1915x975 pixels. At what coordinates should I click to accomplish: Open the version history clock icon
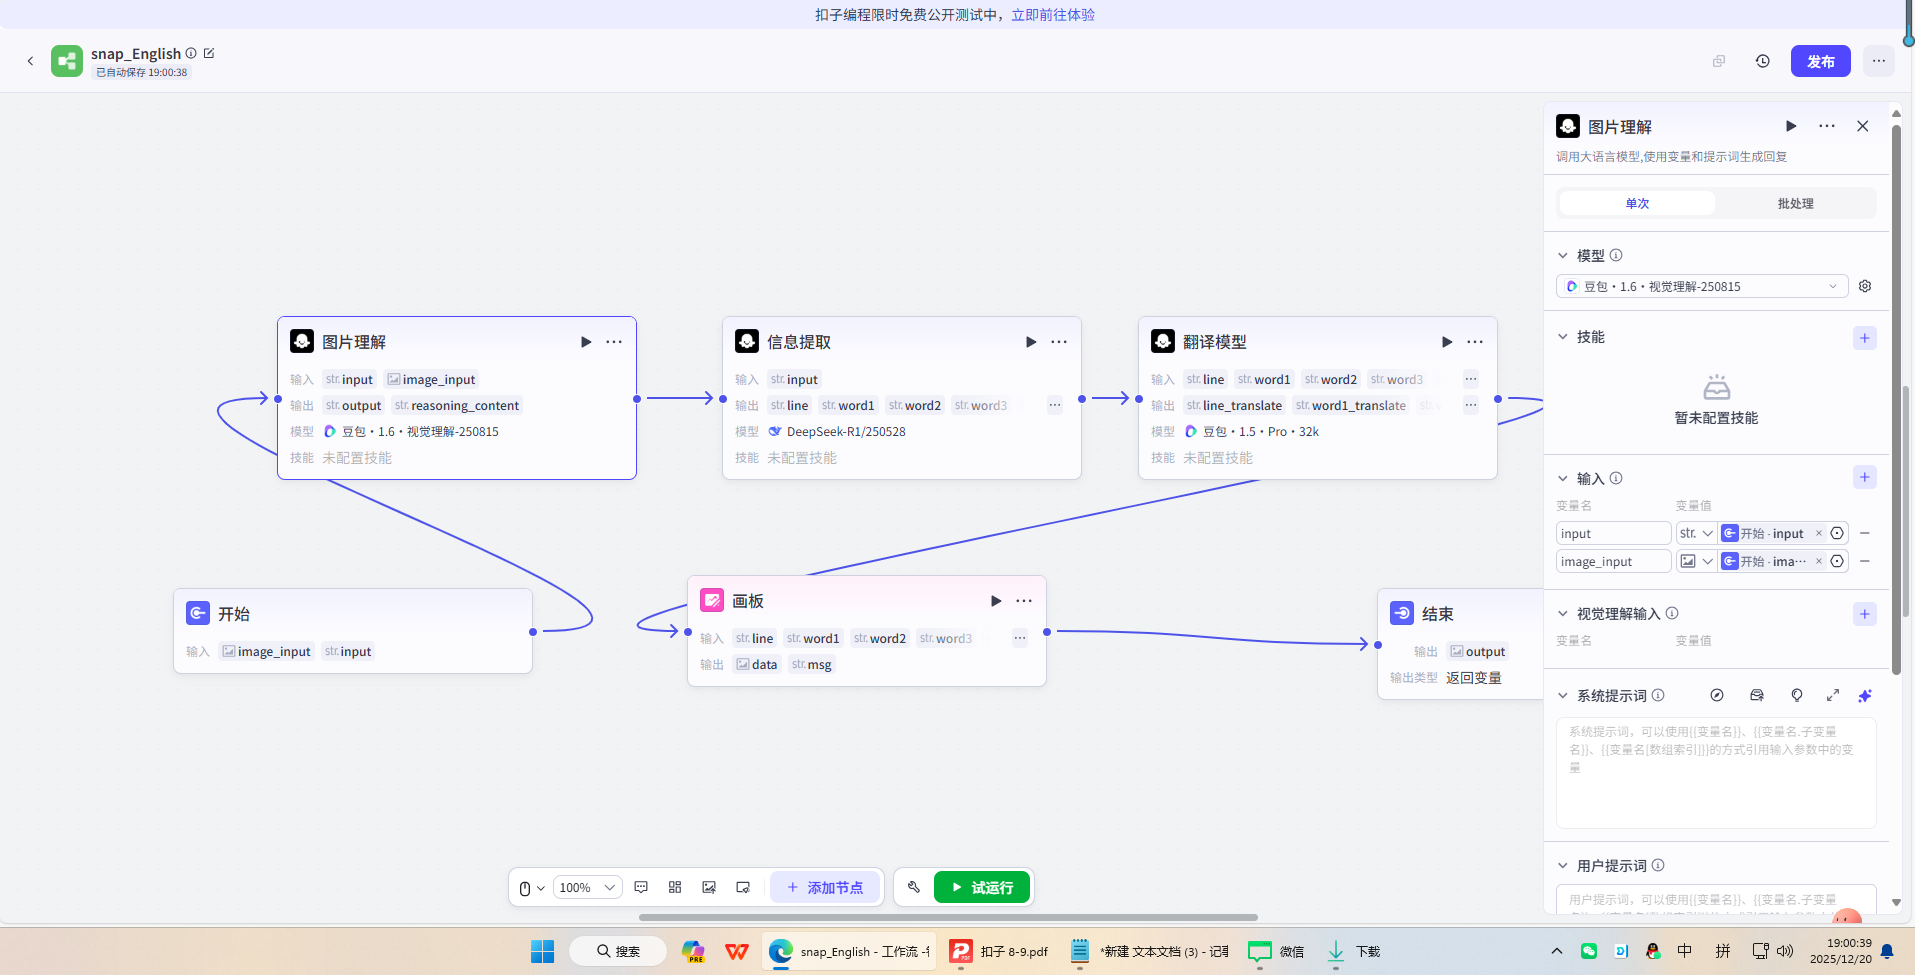(x=1763, y=61)
